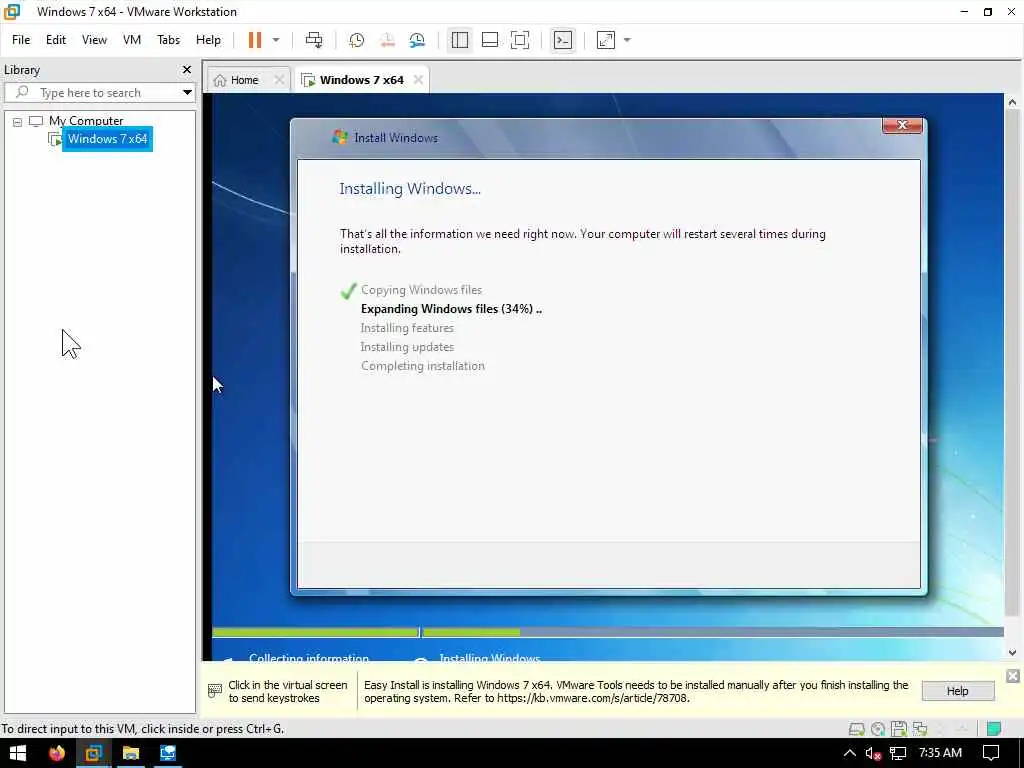Toggle the thumbnail bar view icon

pyautogui.click(x=490, y=40)
